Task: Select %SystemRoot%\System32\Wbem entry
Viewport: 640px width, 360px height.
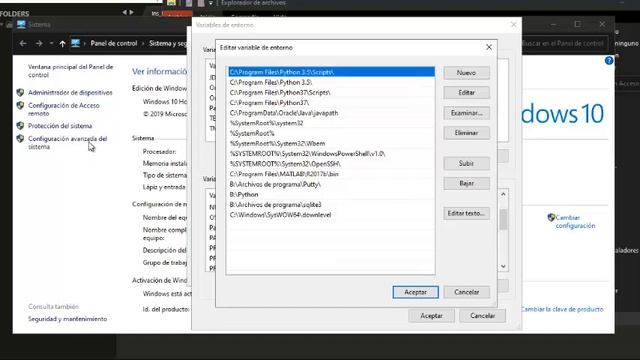Action: tap(331, 143)
